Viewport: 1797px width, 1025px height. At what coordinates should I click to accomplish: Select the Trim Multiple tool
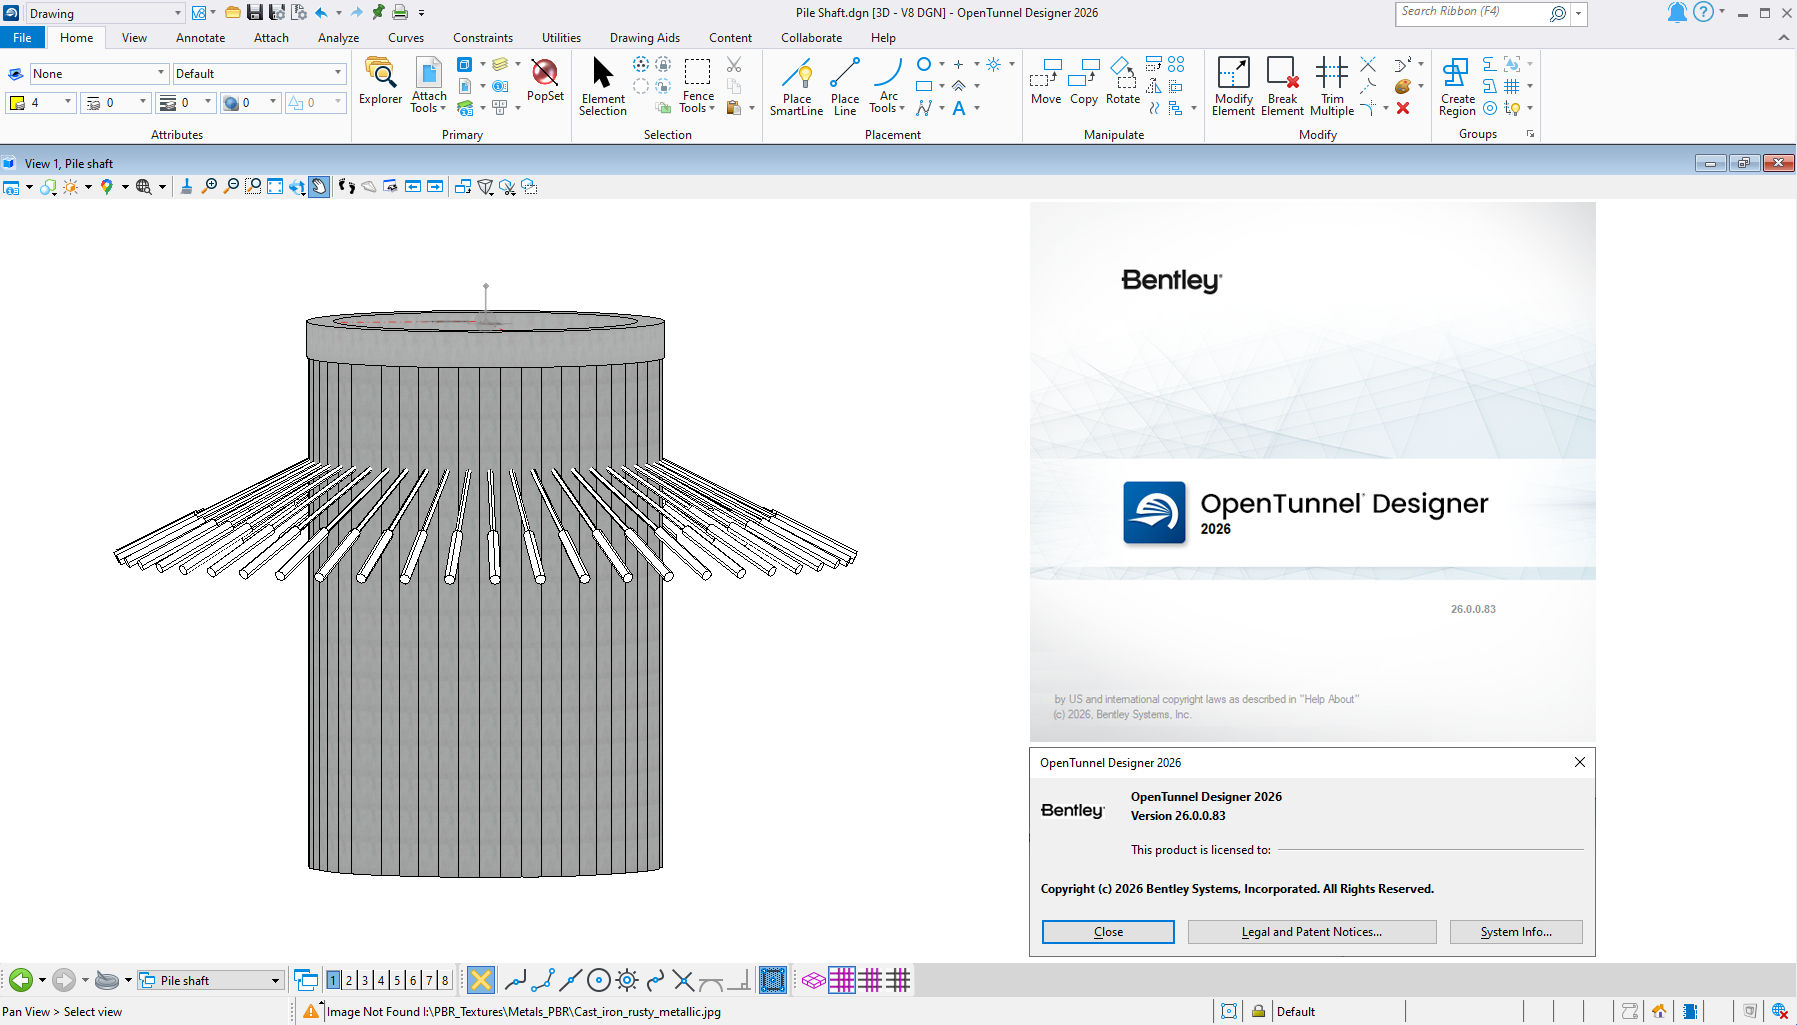(x=1332, y=87)
